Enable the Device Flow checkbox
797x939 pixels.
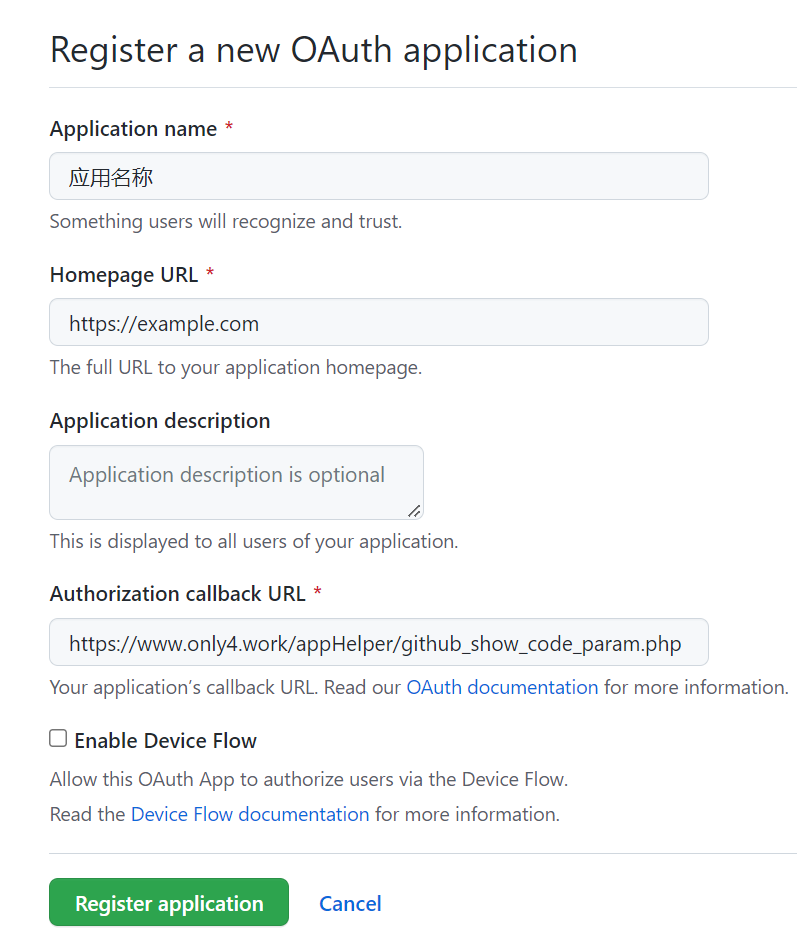(59, 739)
